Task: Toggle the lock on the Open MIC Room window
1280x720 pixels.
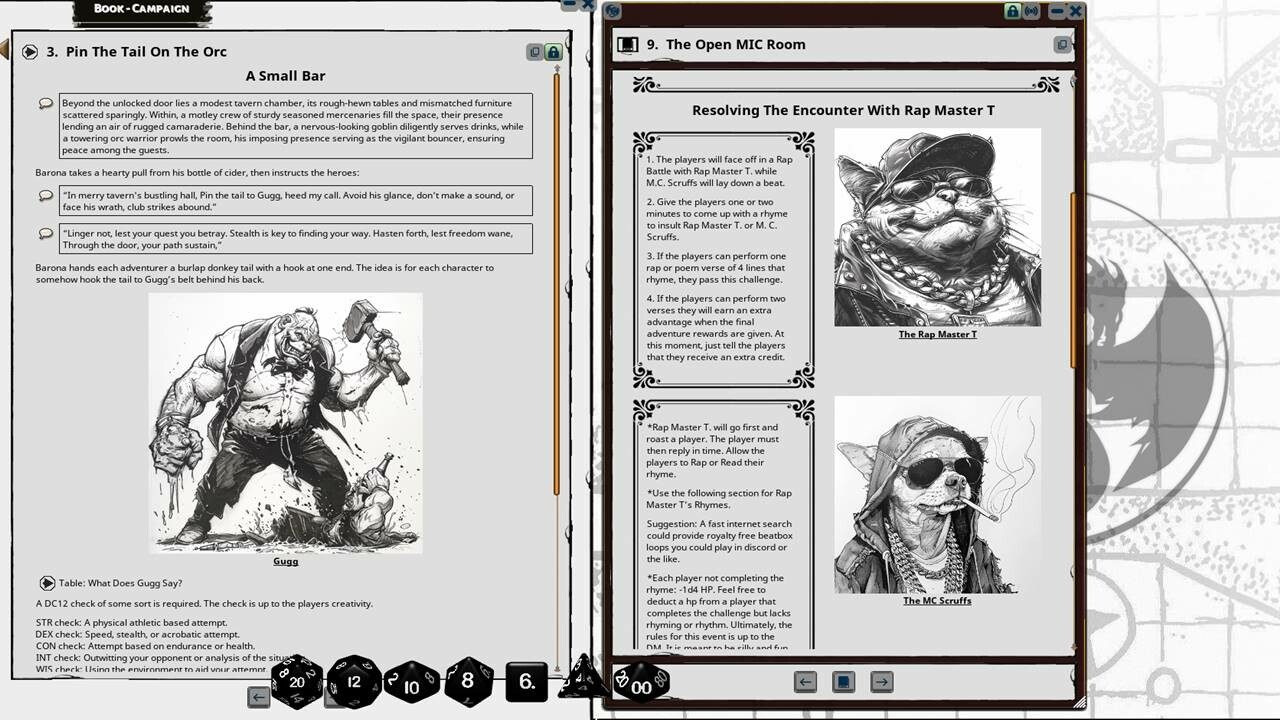Action: [x=1012, y=11]
